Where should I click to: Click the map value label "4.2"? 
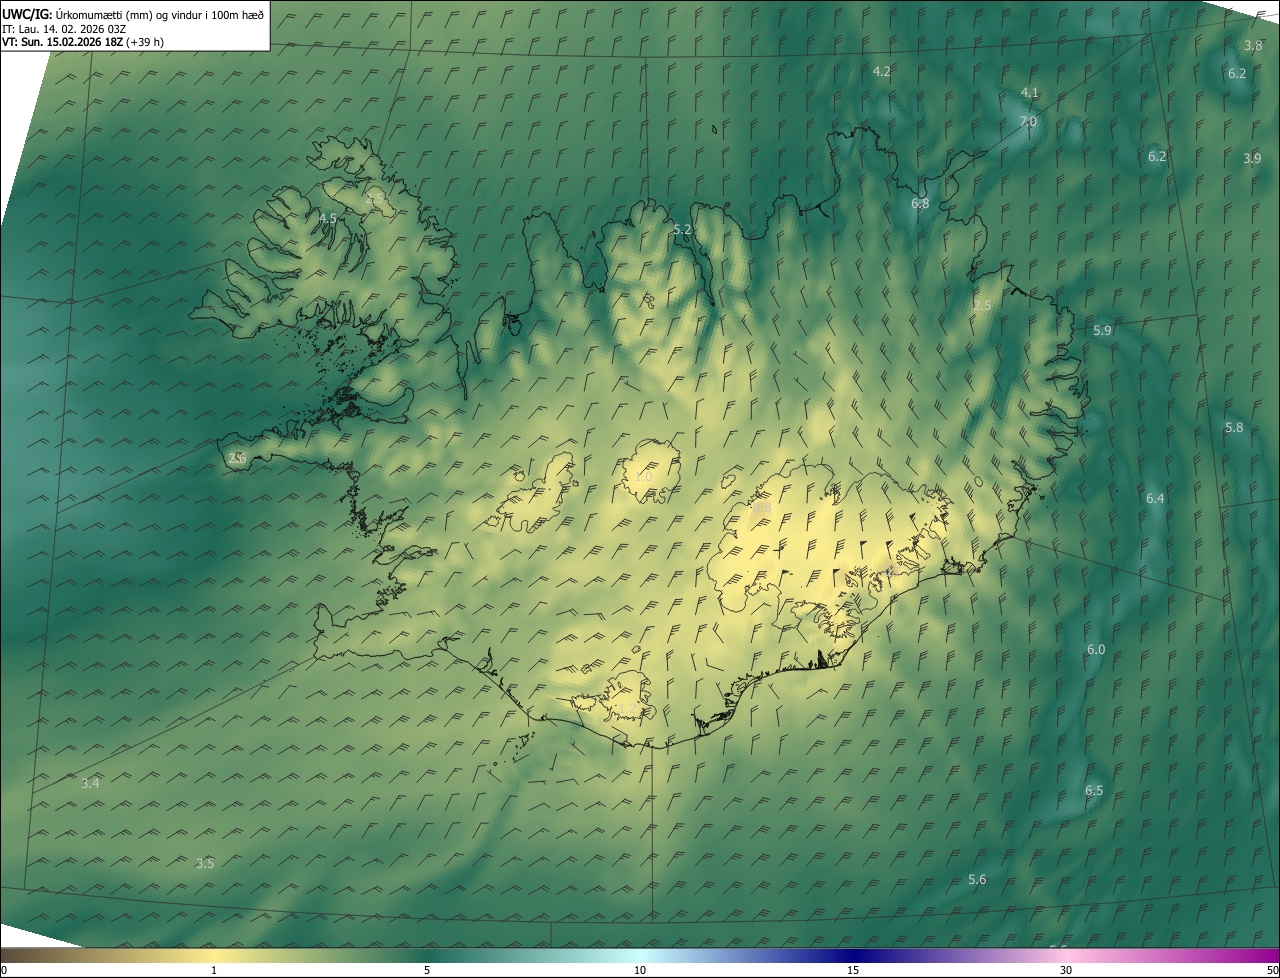tap(882, 71)
